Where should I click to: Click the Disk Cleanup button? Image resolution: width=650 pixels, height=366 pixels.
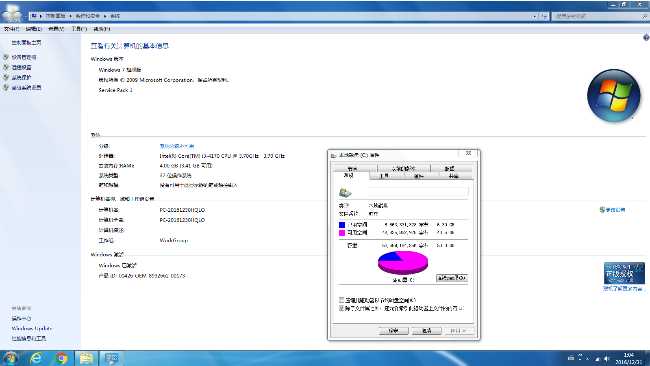(452, 278)
